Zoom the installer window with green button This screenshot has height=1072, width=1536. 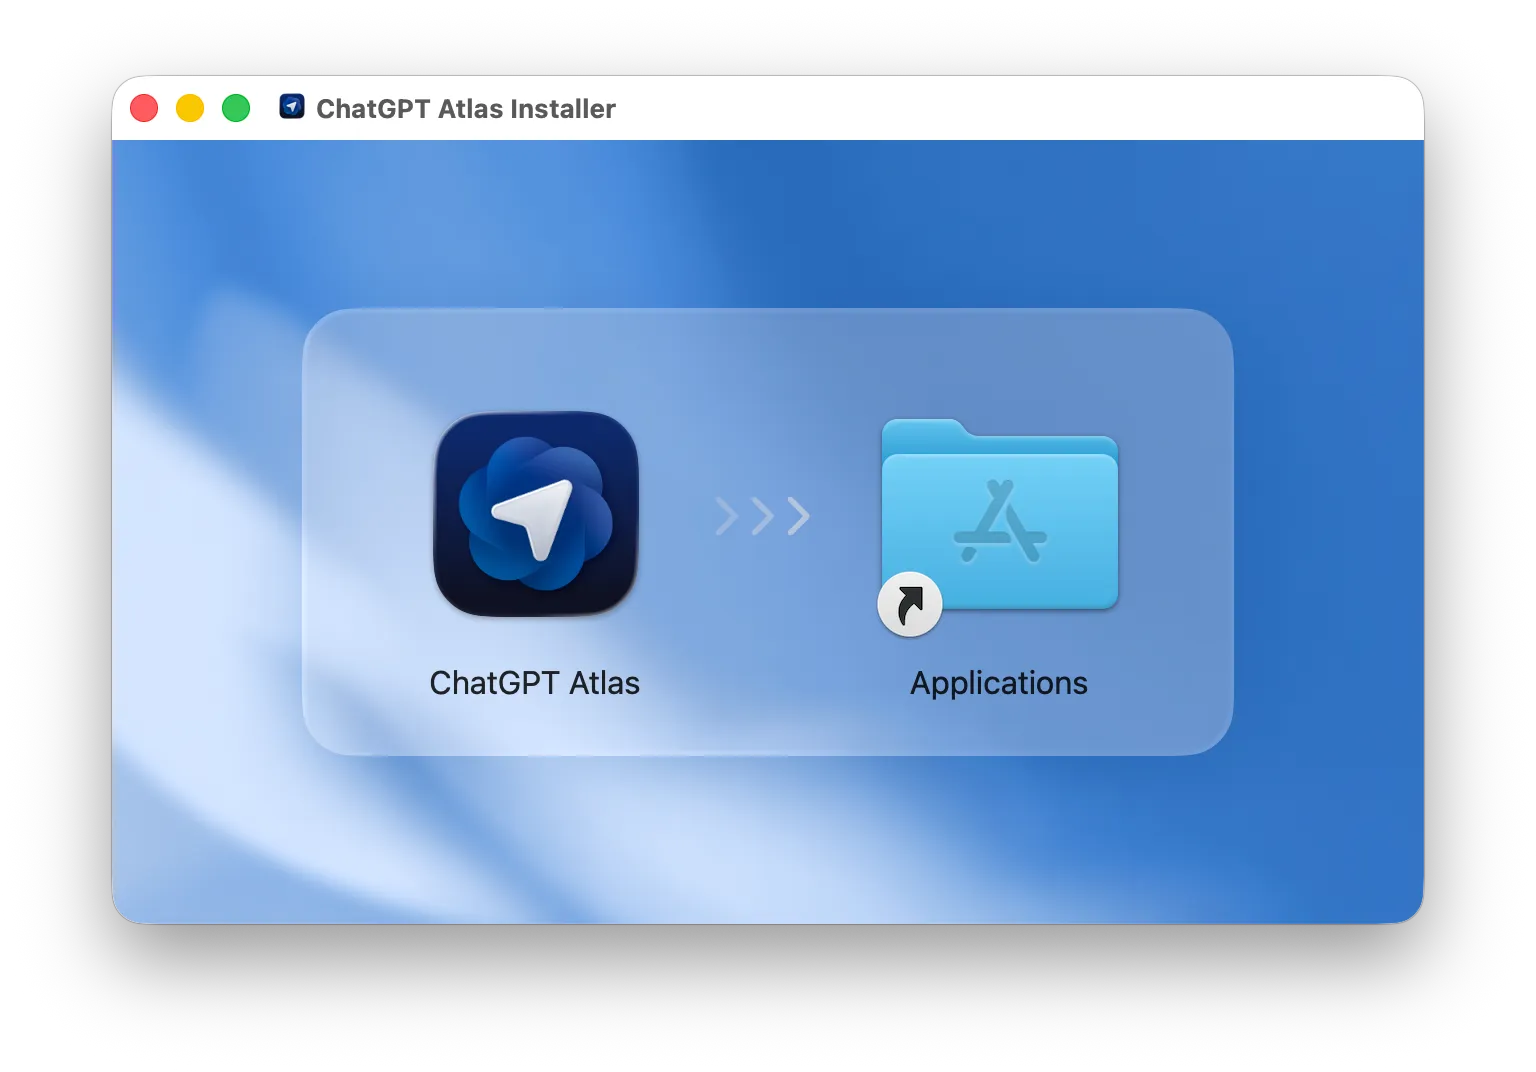coord(236,108)
